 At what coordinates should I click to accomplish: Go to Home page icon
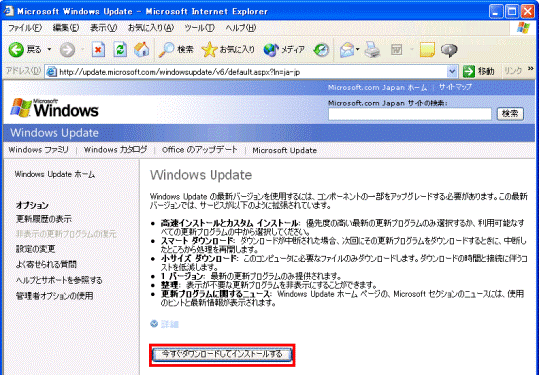click(x=141, y=50)
